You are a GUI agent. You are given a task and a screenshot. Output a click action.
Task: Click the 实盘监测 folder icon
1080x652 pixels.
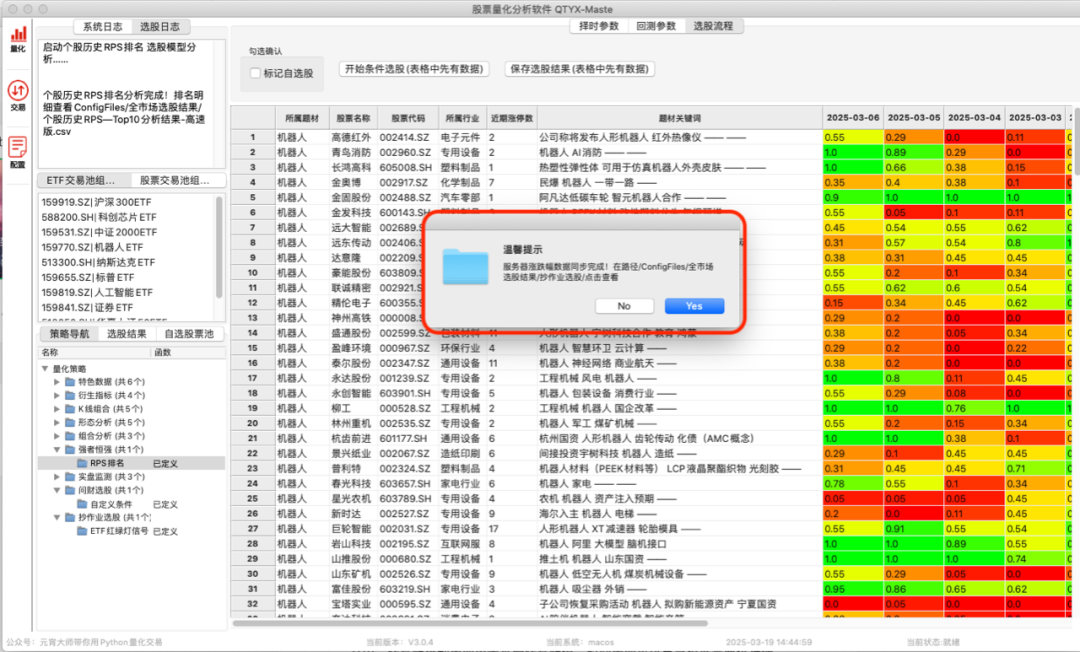[x=70, y=476]
